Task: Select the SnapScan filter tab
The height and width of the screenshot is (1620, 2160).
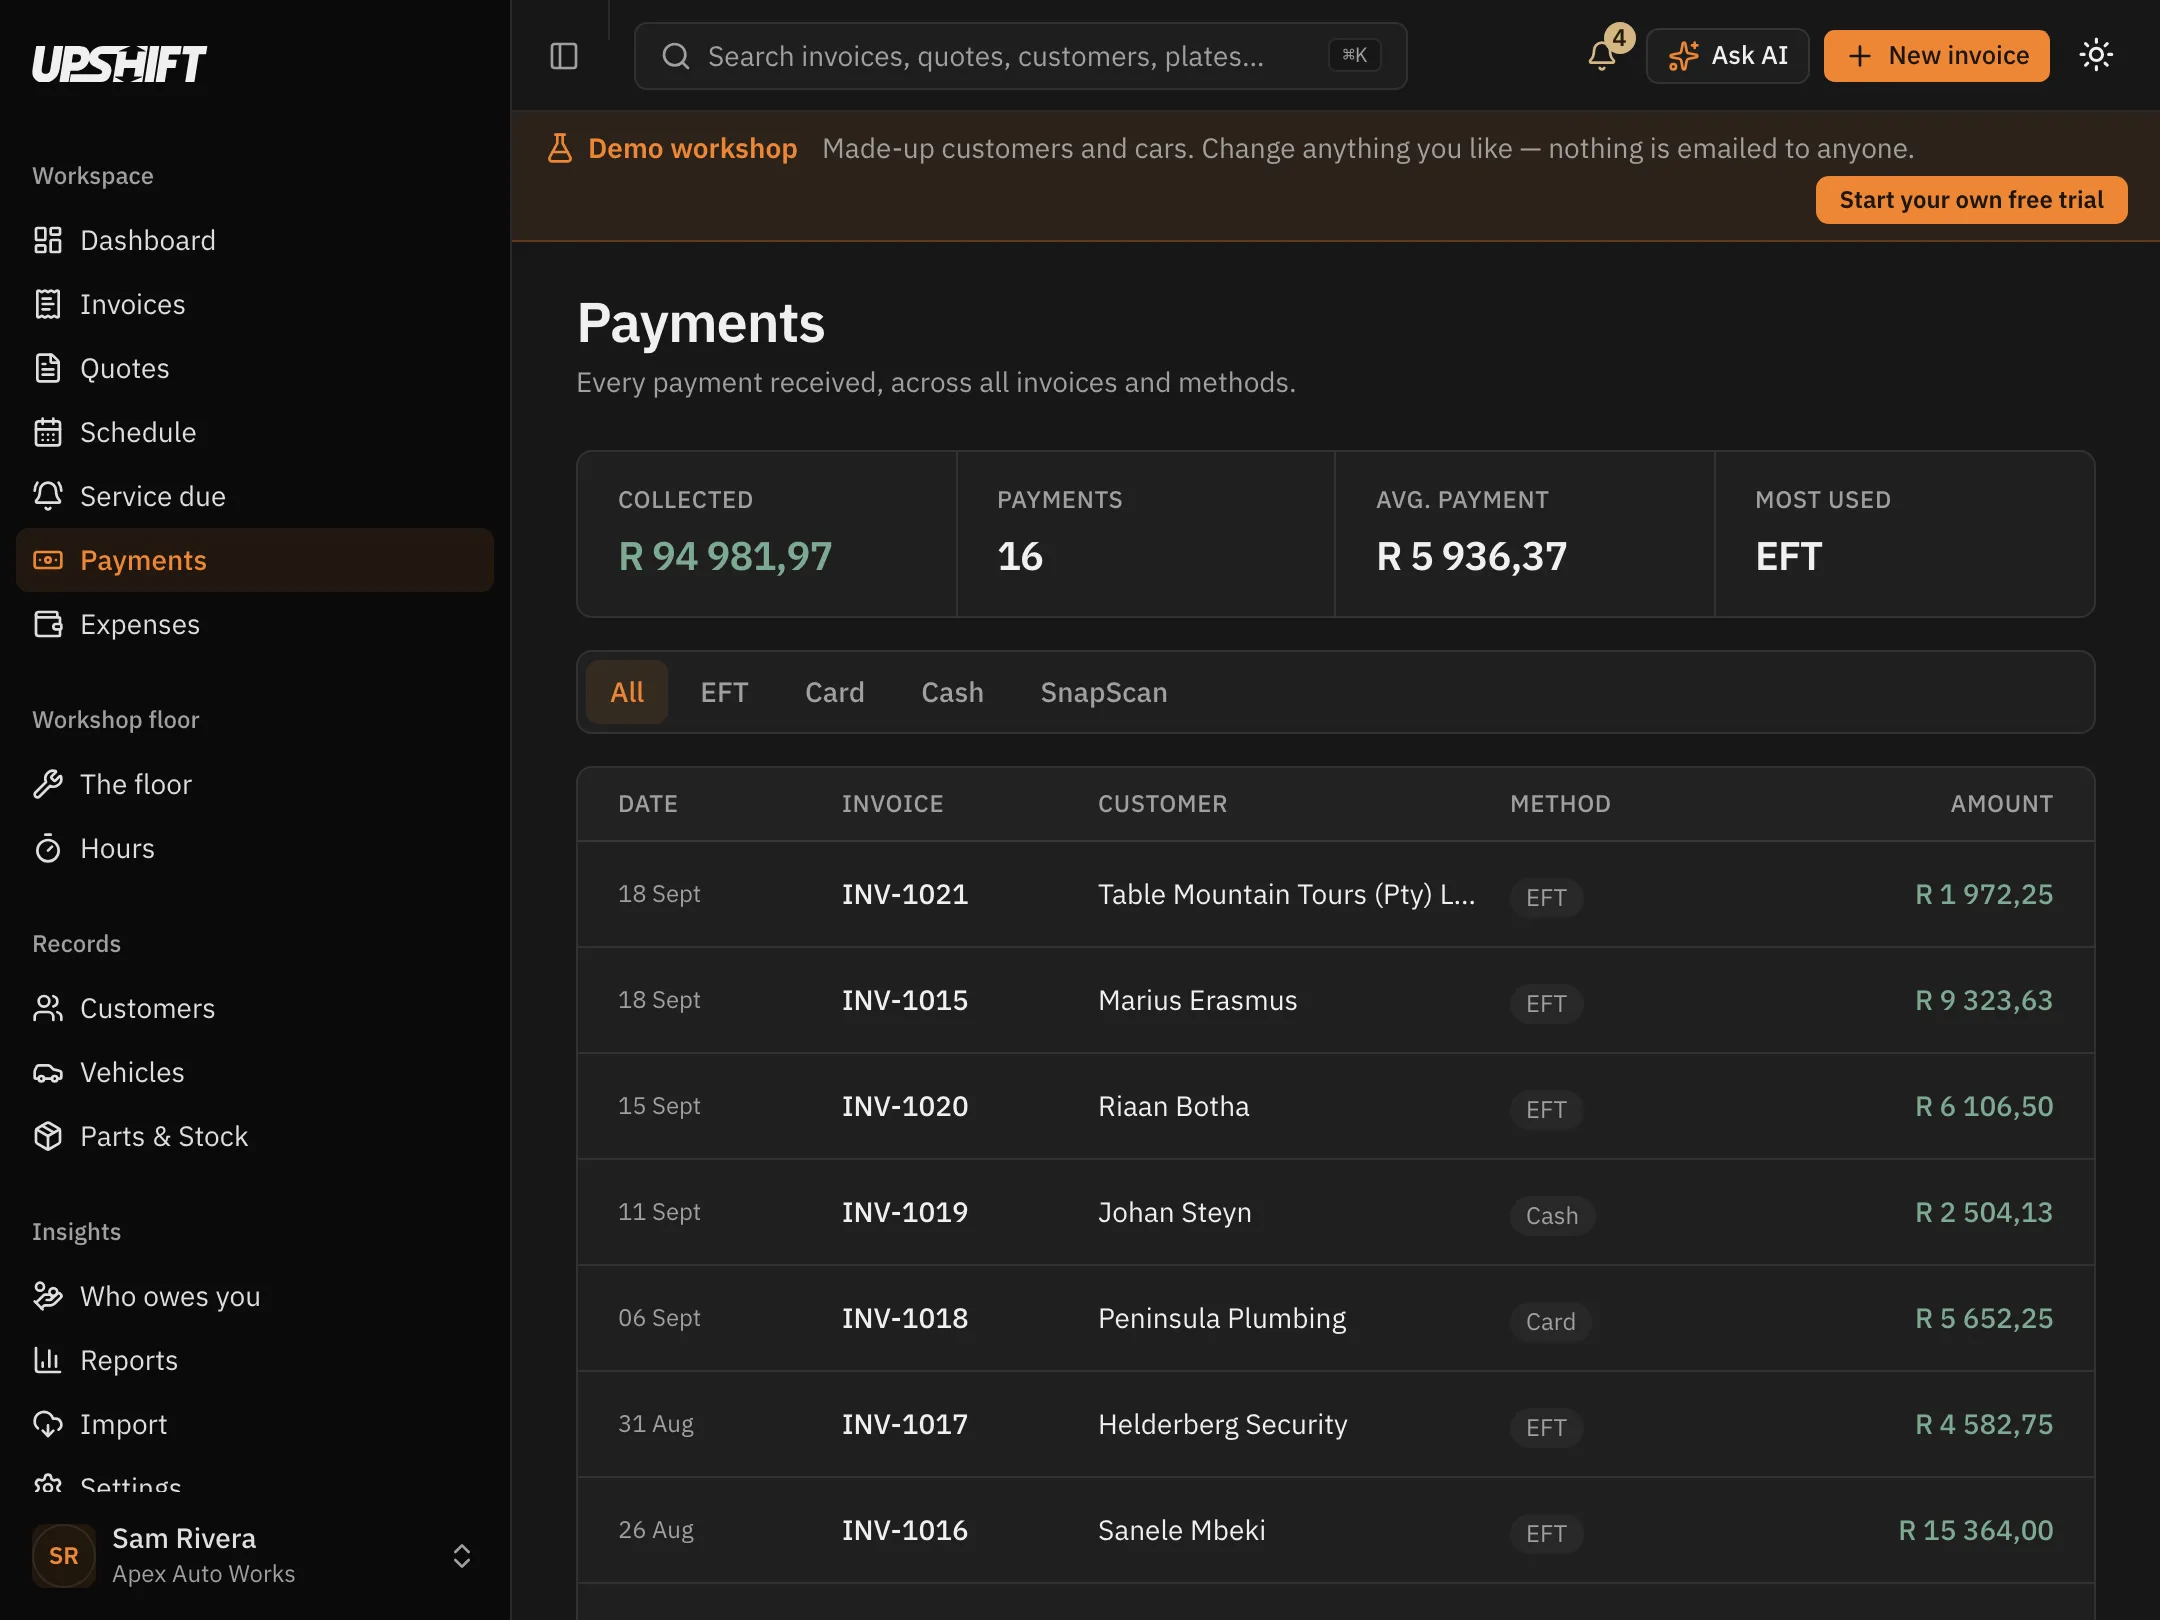Action: click(x=1104, y=692)
